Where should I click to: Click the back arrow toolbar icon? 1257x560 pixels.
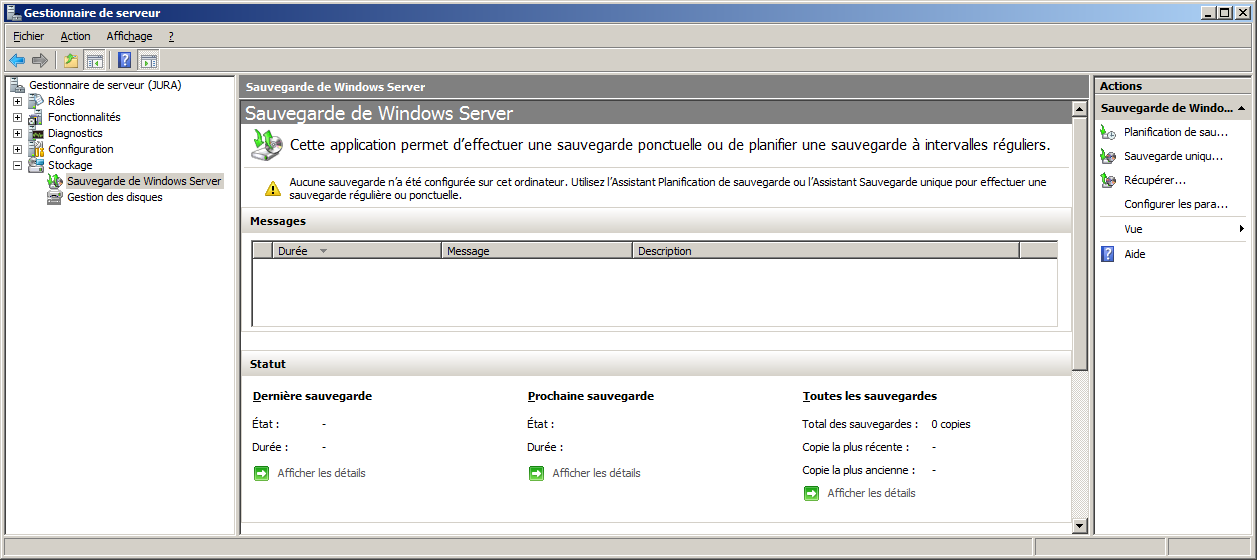coord(17,60)
